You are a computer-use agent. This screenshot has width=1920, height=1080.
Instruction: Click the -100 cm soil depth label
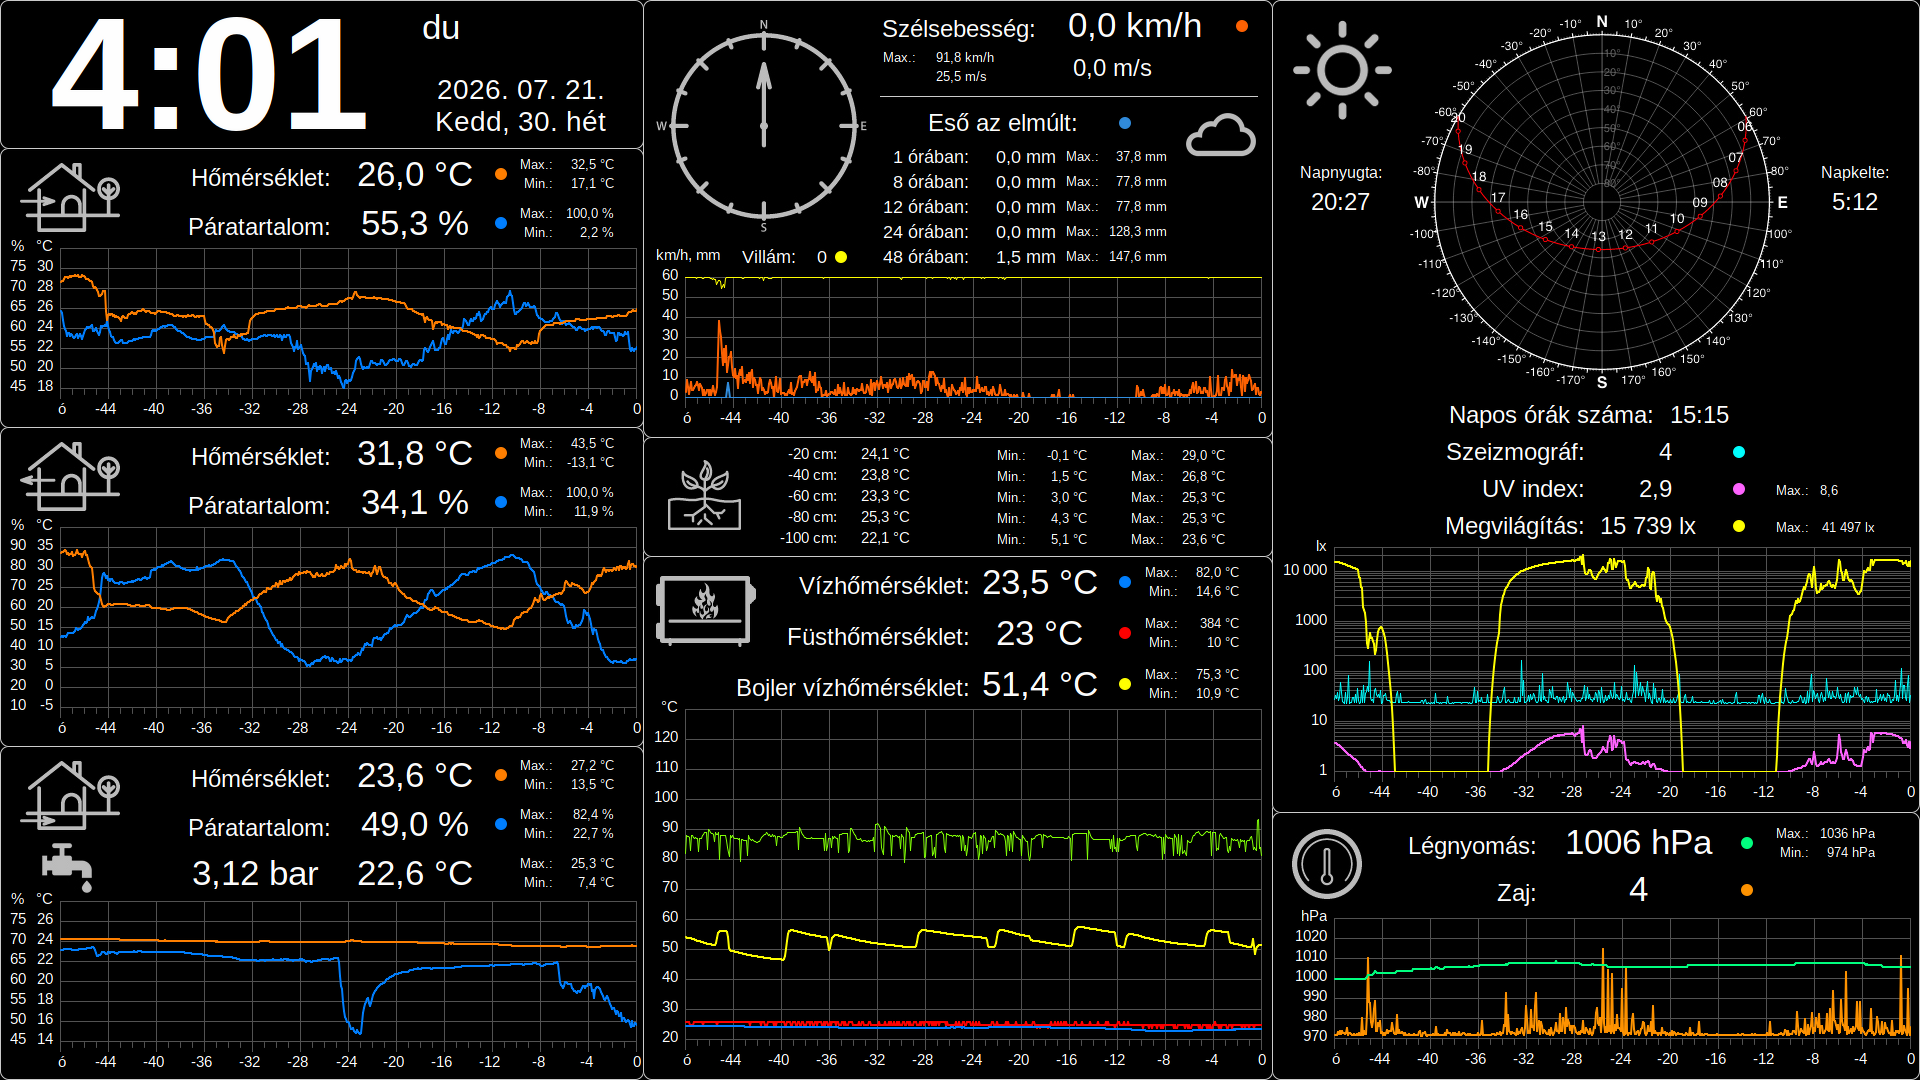[x=808, y=538]
